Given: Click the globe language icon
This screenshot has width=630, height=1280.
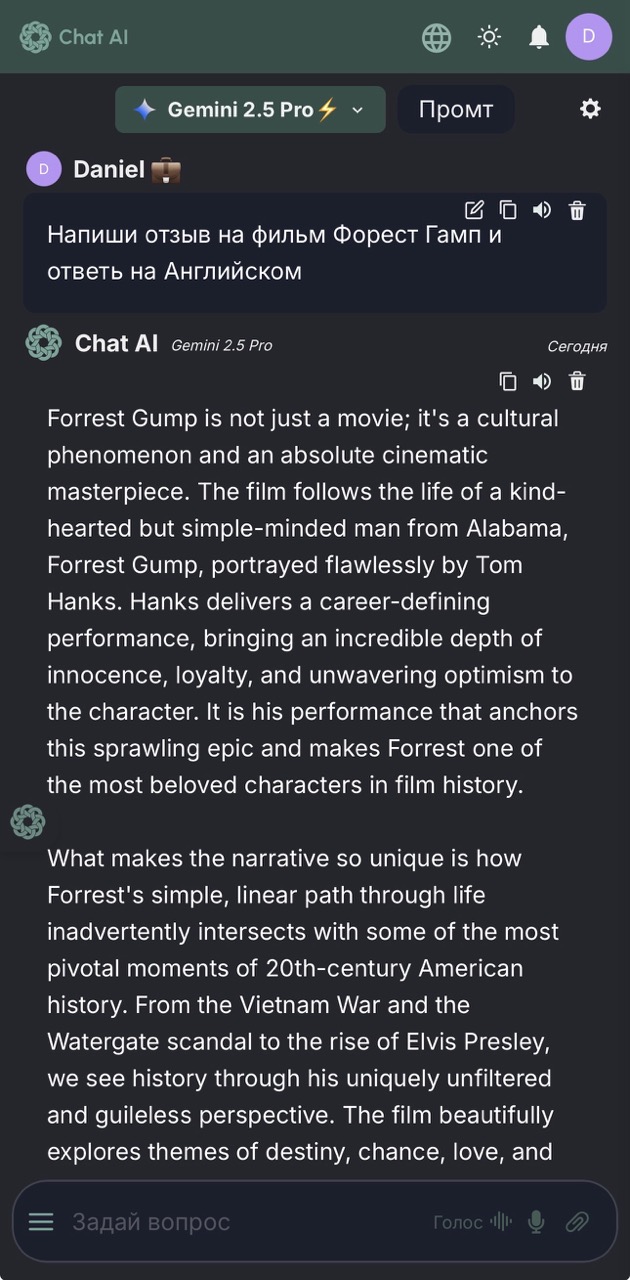Looking at the screenshot, I should (437, 37).
